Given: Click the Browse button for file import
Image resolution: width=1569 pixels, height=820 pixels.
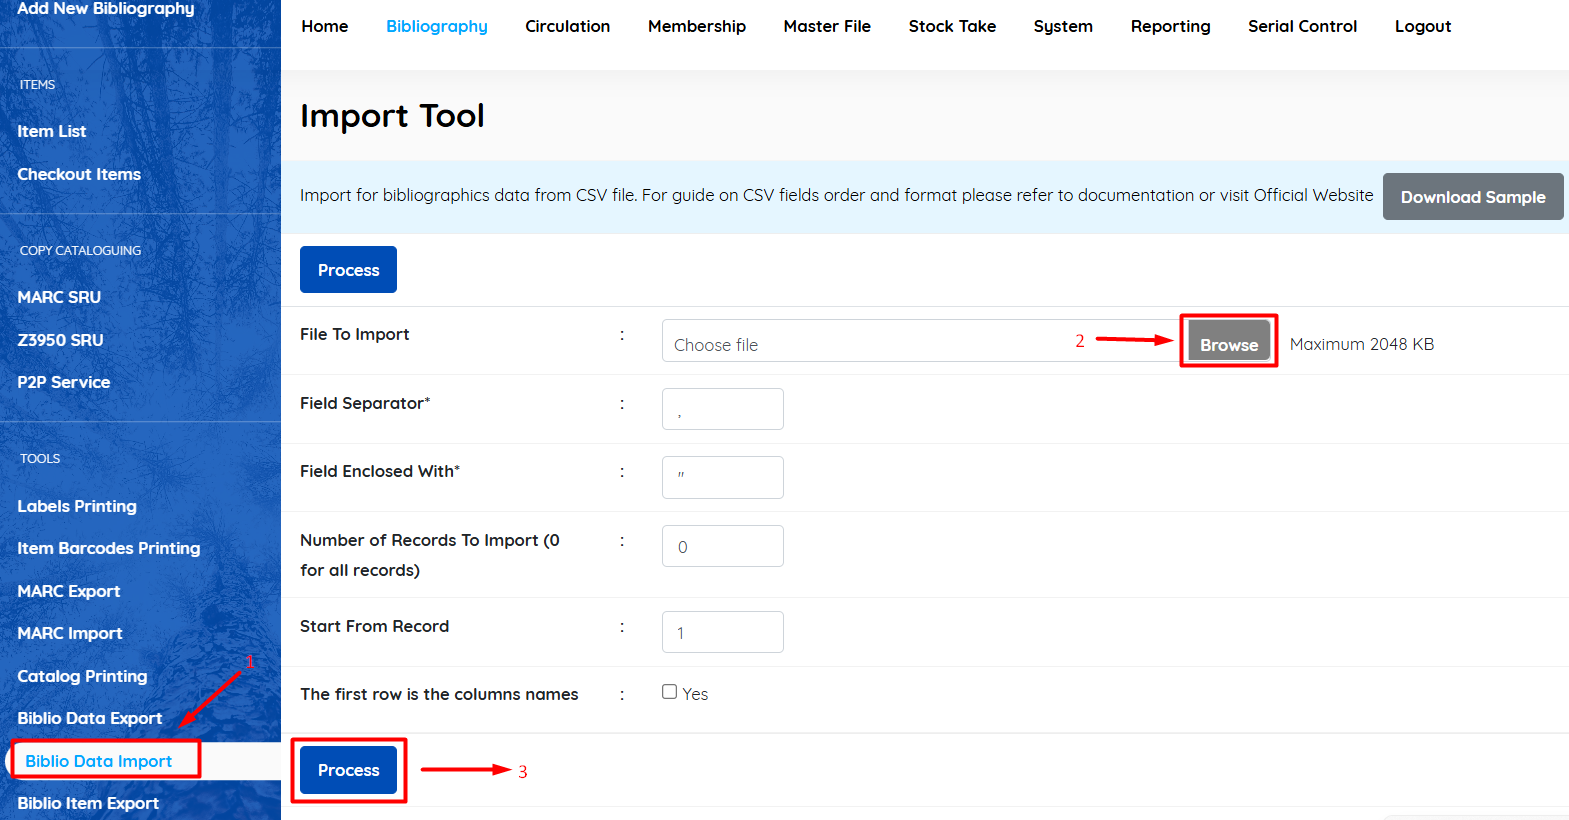Looking at the screenshot, I should (1228, 342).
